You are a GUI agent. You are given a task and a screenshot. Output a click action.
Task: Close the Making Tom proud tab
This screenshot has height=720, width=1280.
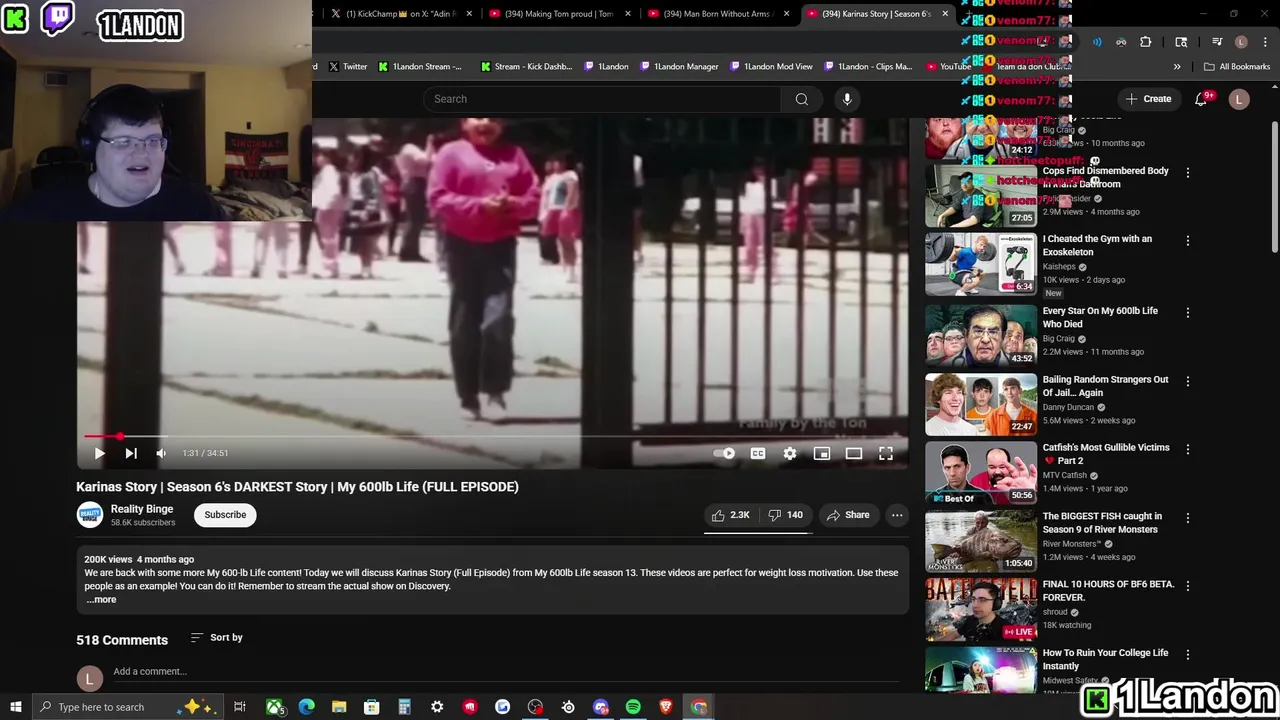tap(628, 14)
